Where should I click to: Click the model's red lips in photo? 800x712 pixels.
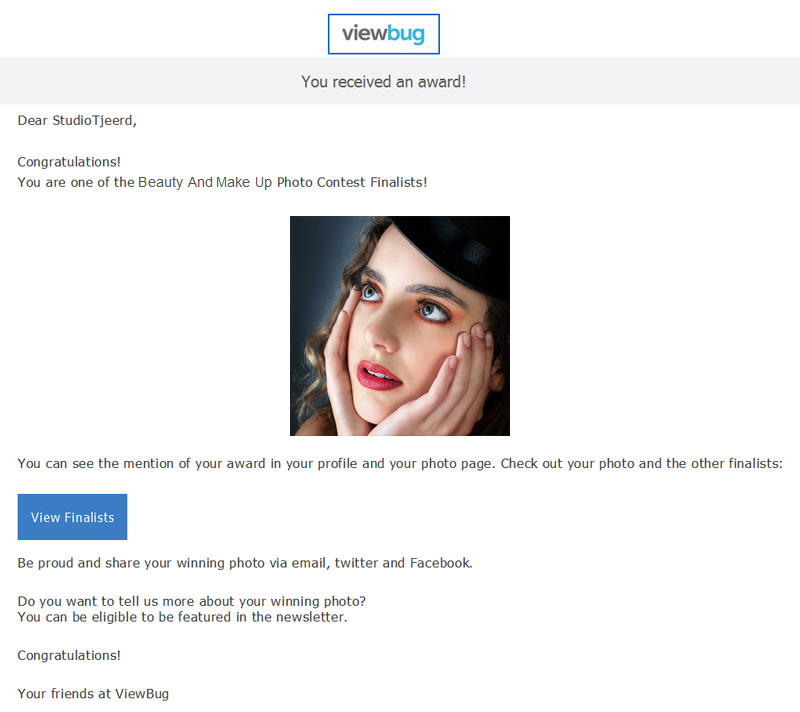pos(378,375)
